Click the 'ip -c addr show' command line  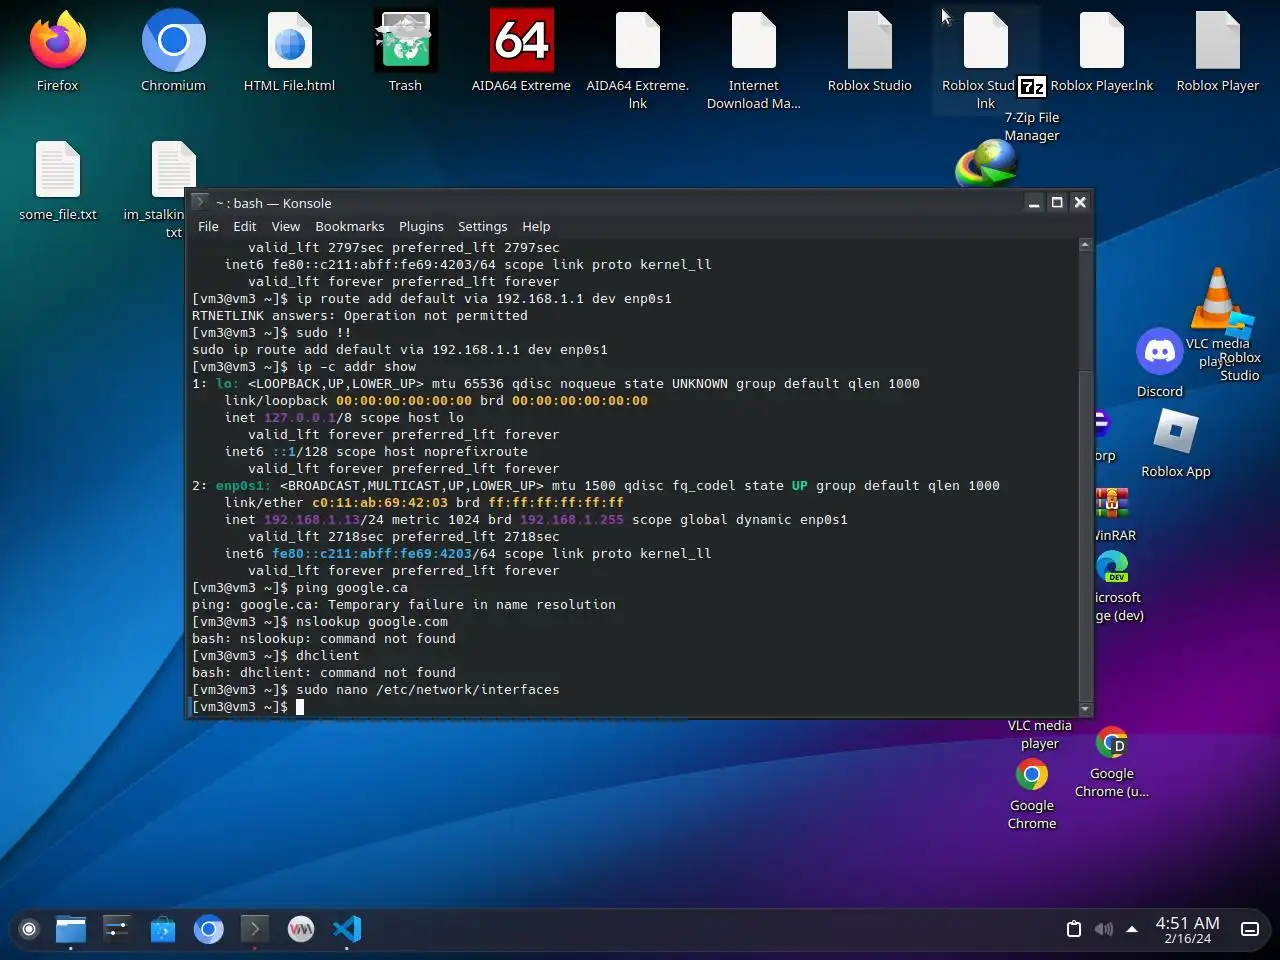pyautogui.click(x=304, y=367)
